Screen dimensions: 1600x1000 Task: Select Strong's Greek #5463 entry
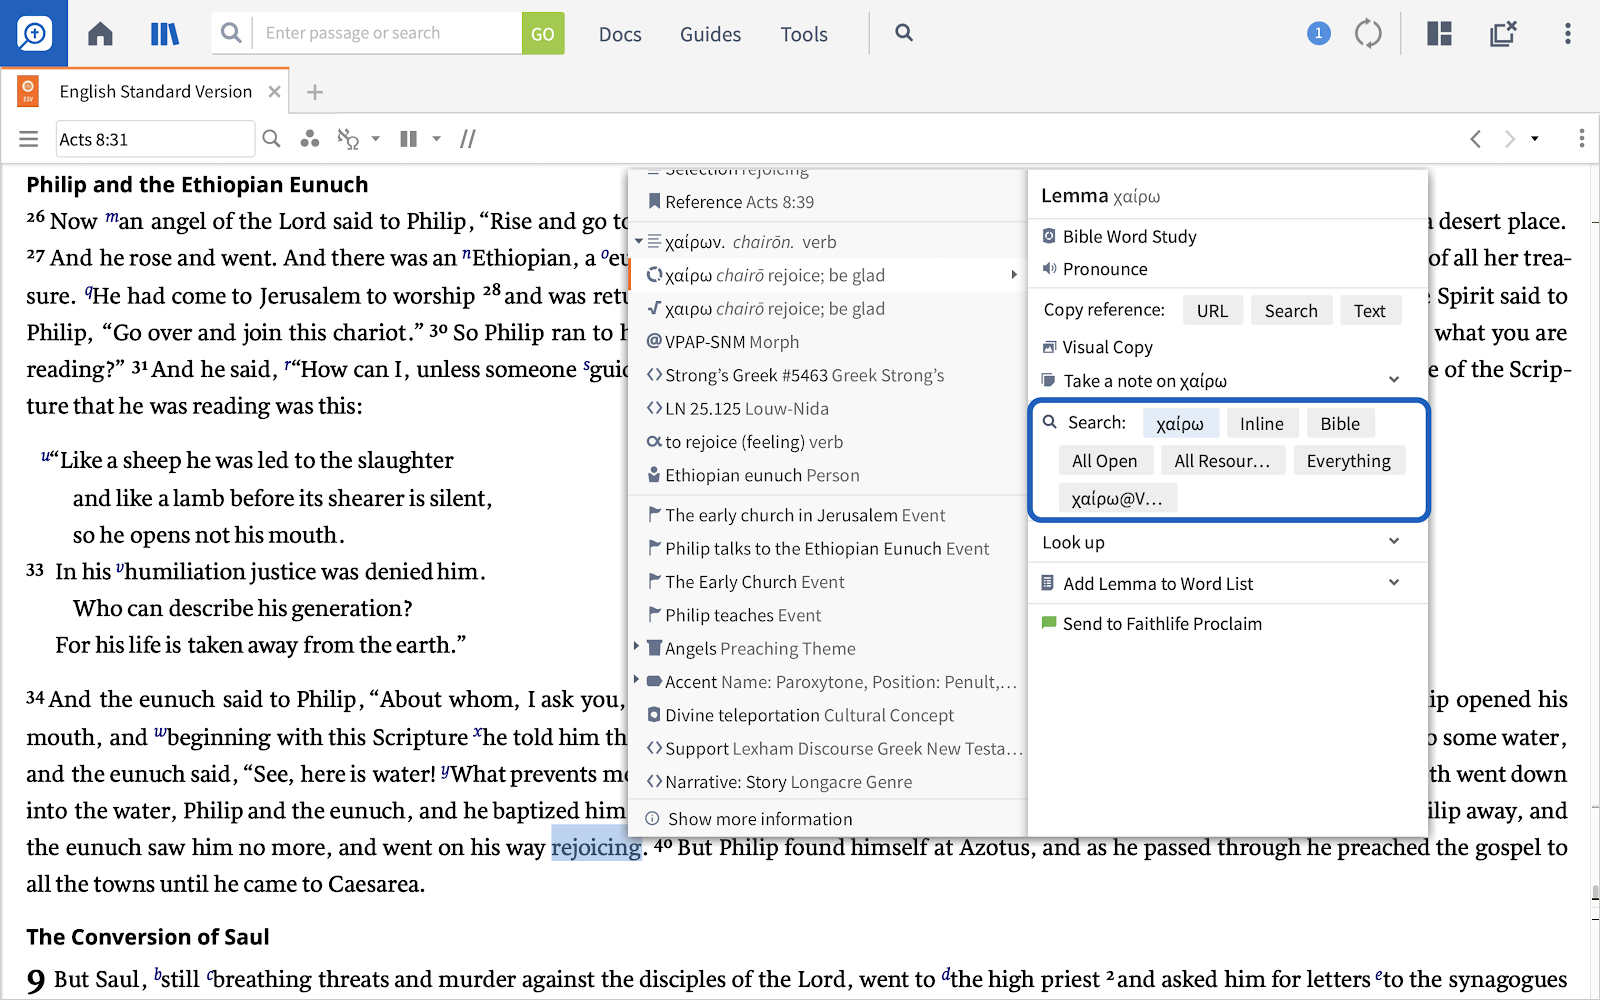[828, 375]
